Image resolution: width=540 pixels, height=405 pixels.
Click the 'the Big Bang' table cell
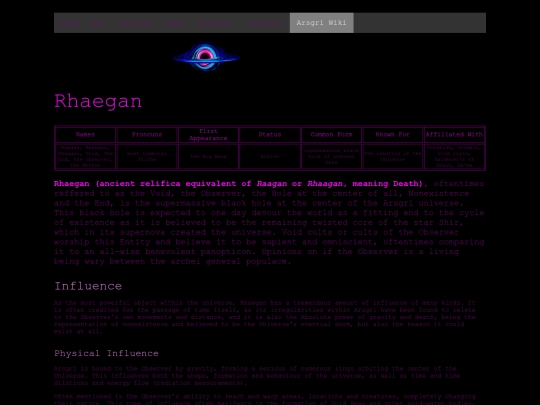tap(208, 156)
